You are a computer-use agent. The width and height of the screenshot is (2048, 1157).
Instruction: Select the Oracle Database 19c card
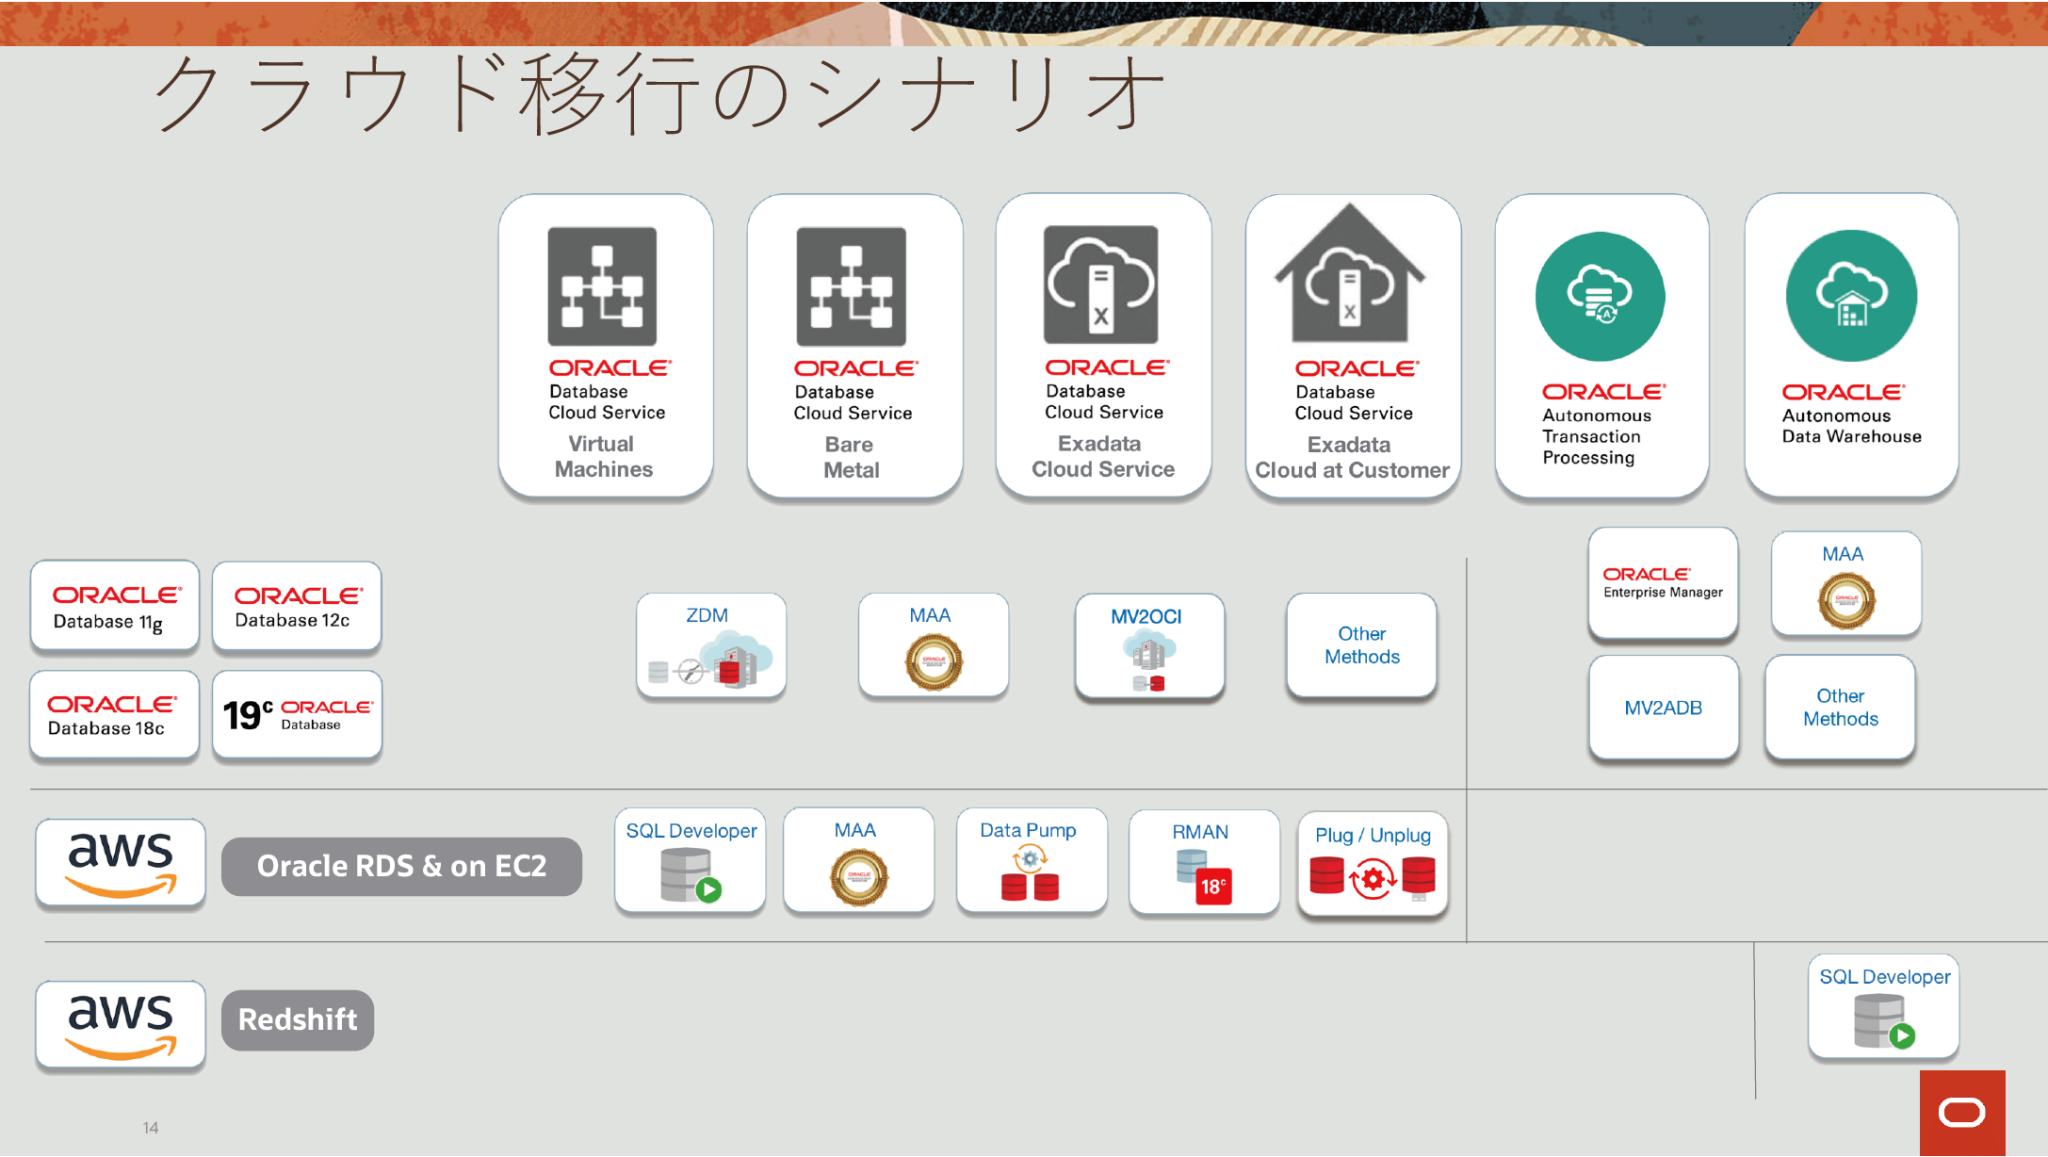point(297,715)
